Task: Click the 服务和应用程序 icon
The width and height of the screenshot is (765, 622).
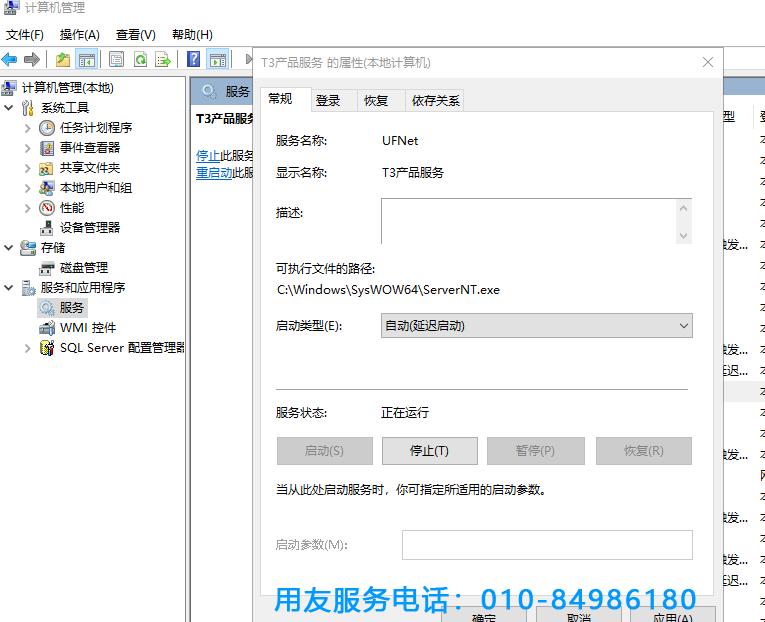Action: (28, 288)
